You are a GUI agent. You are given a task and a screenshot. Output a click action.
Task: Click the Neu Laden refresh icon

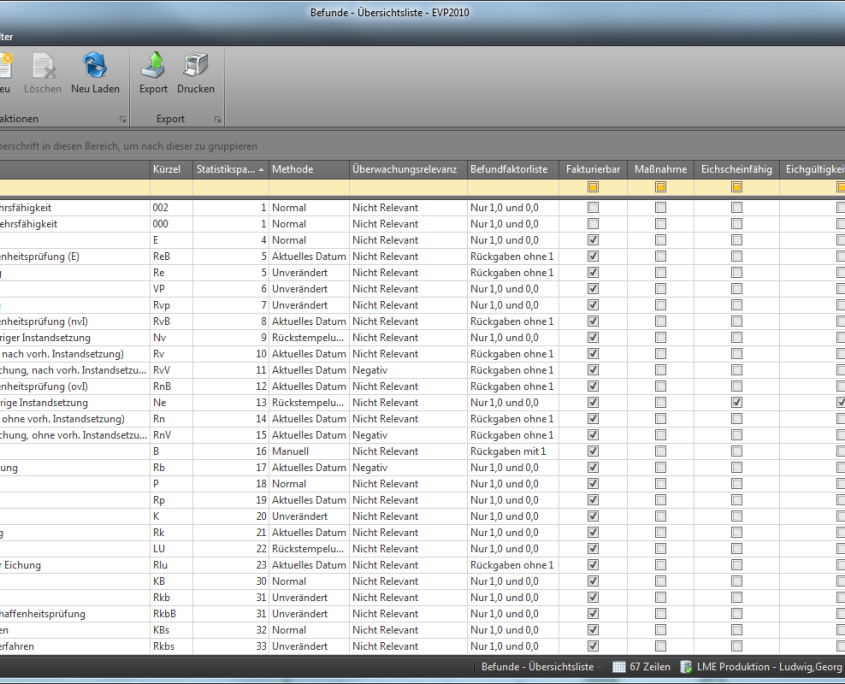point(95,65)
